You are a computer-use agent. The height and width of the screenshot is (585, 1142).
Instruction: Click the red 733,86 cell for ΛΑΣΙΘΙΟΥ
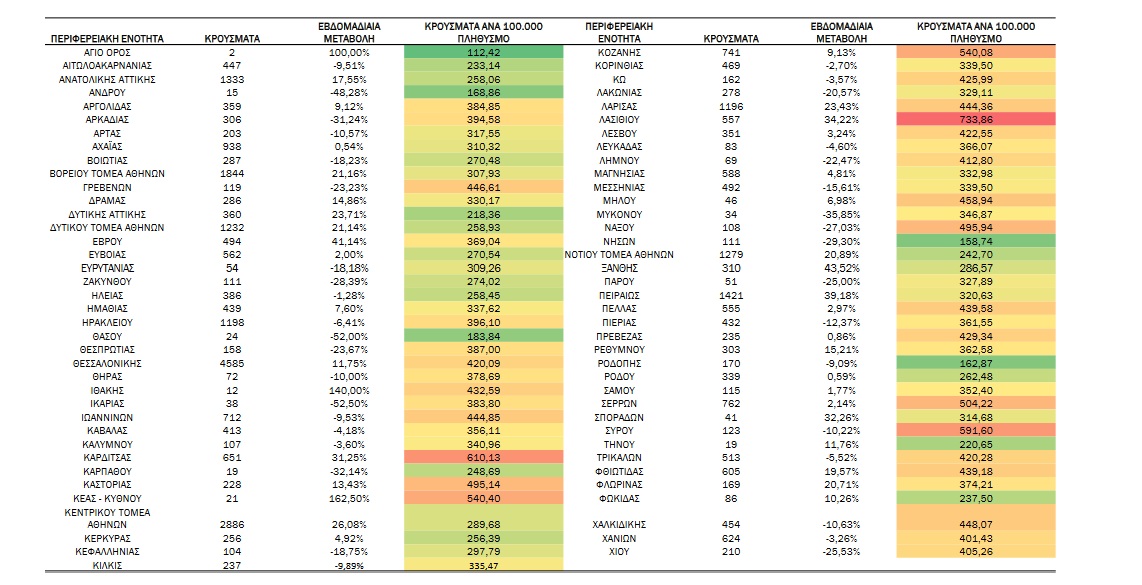tap(975, 119)
